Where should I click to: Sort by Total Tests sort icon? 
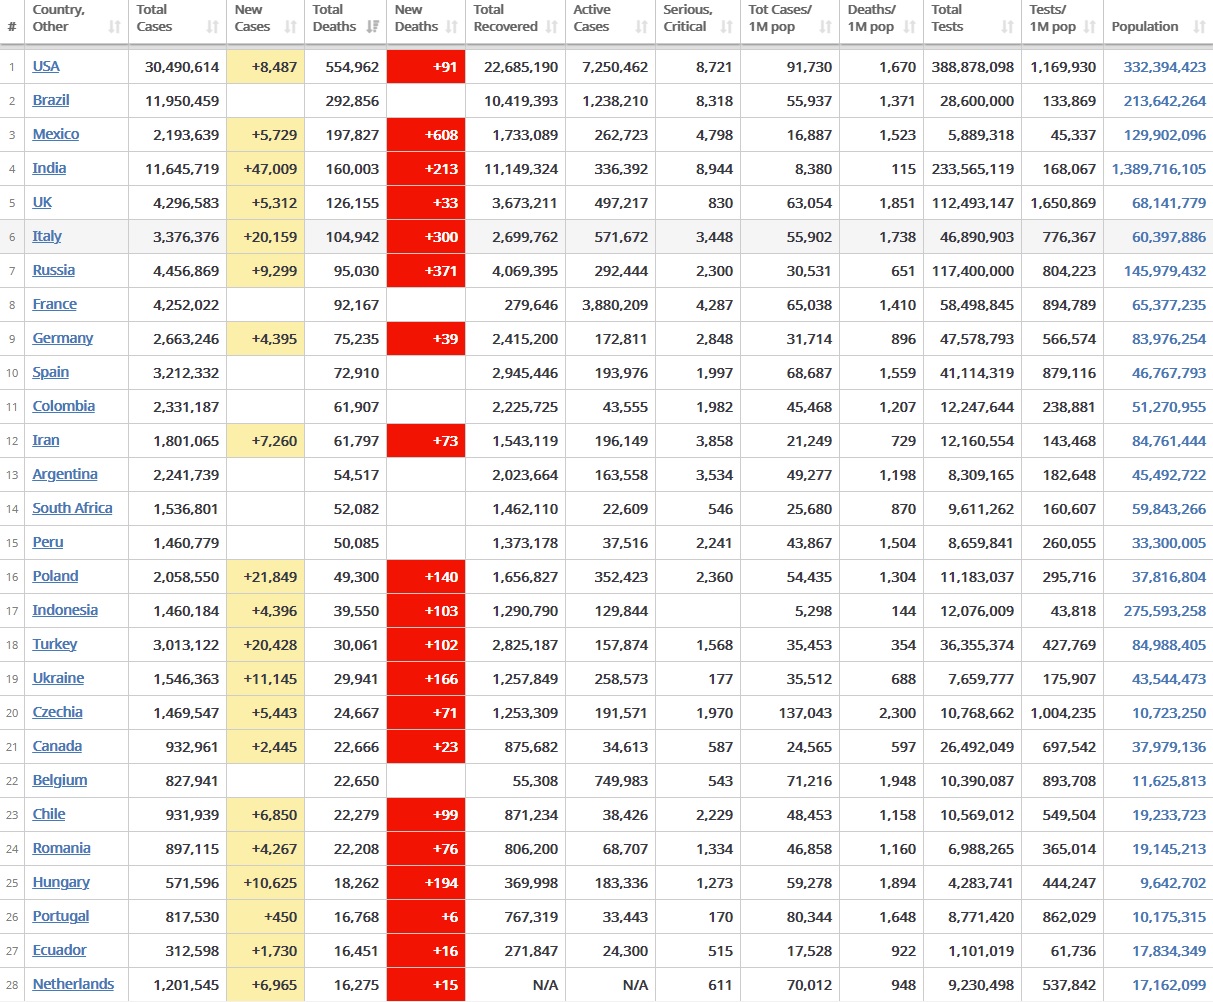coord(1007,27)
